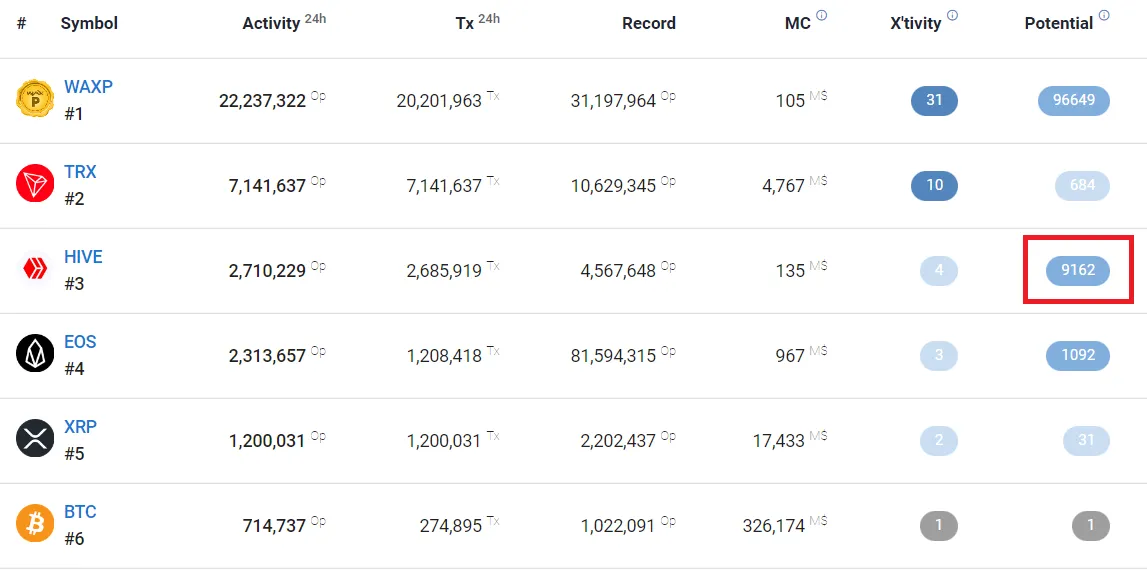Click TRX X'tivity badge showing 10
The image size is (1147, 577).
pos(934,185)
